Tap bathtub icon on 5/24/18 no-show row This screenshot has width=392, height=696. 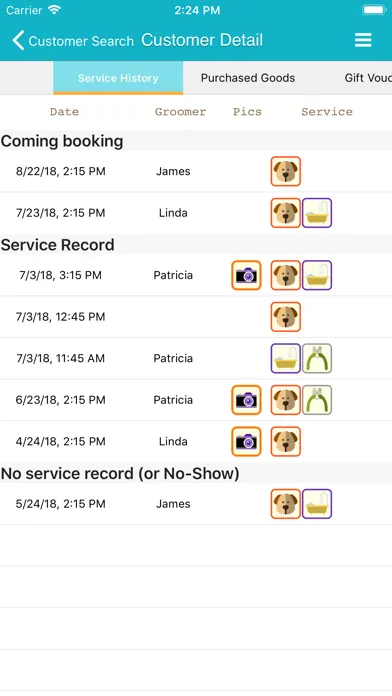point(317,504)
